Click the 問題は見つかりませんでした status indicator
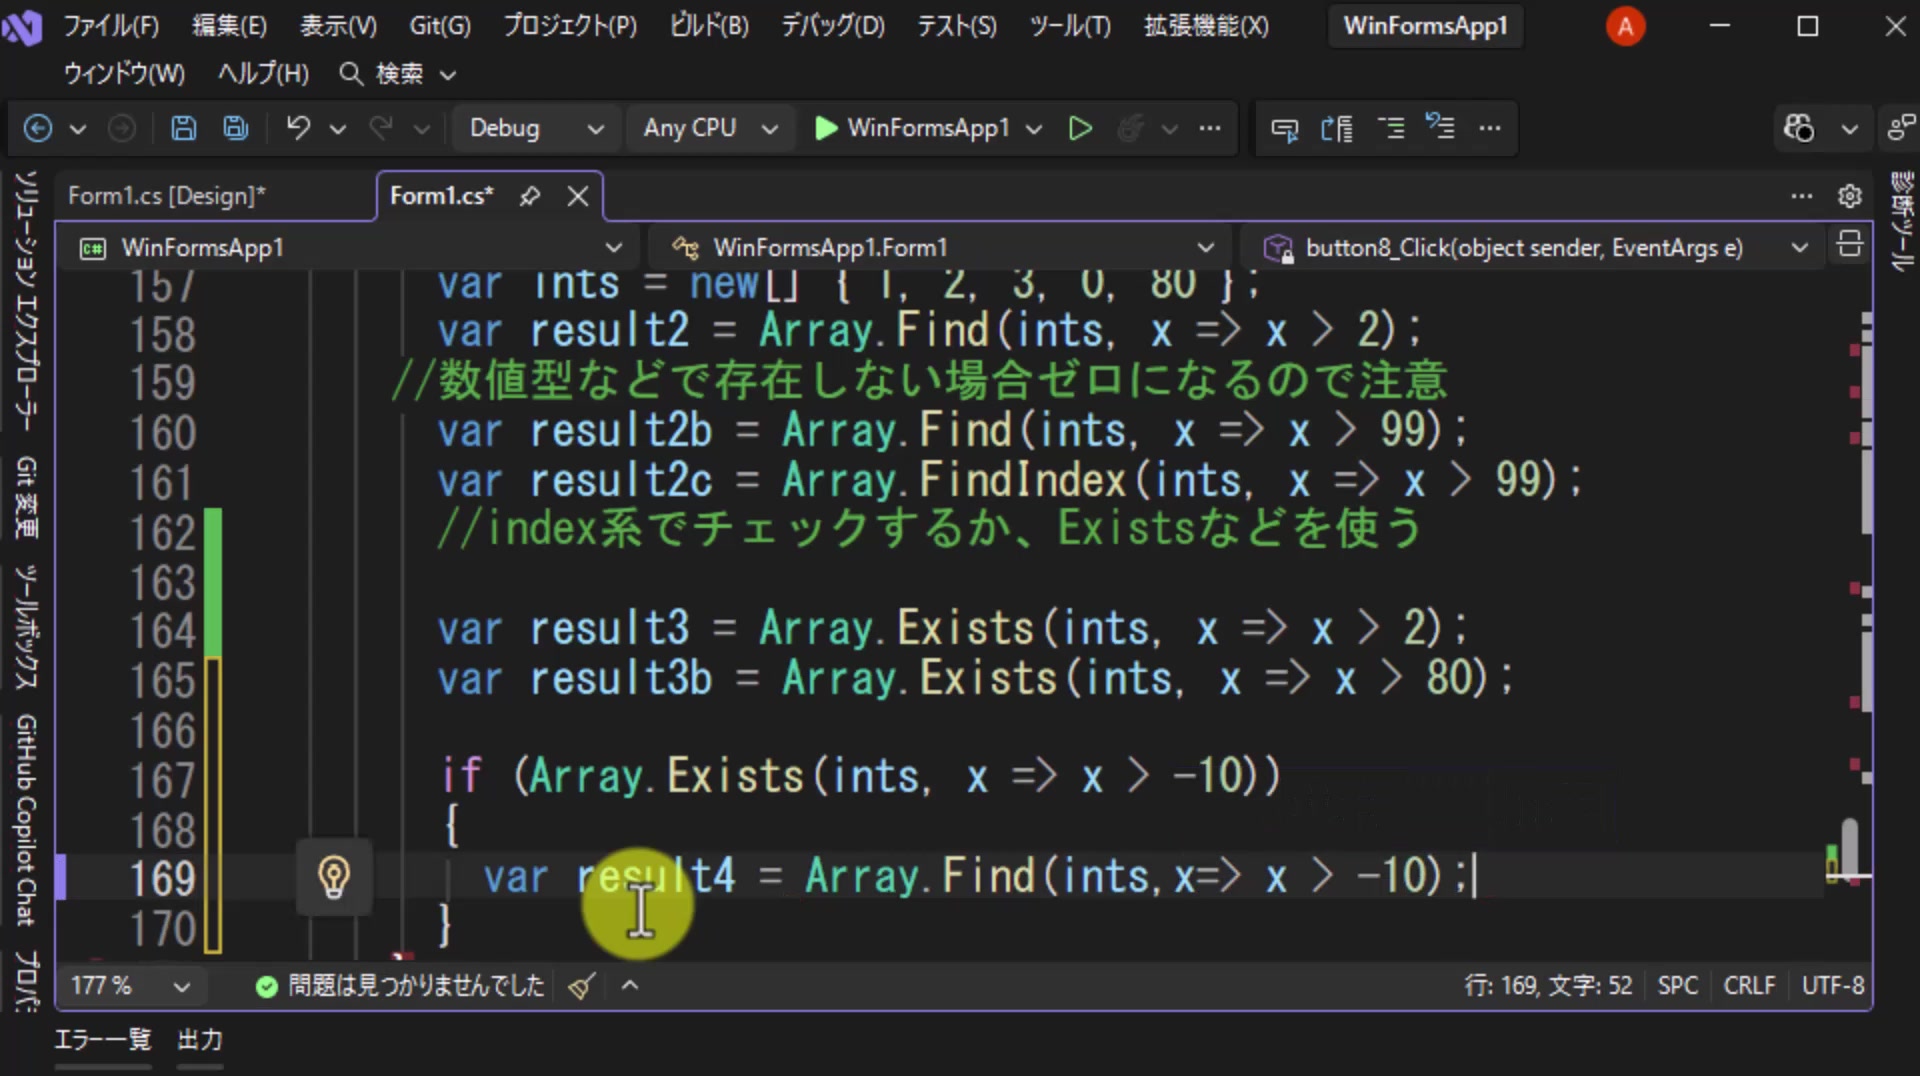The width and height of the screenshot is (1920, 1076). (400, 986)
